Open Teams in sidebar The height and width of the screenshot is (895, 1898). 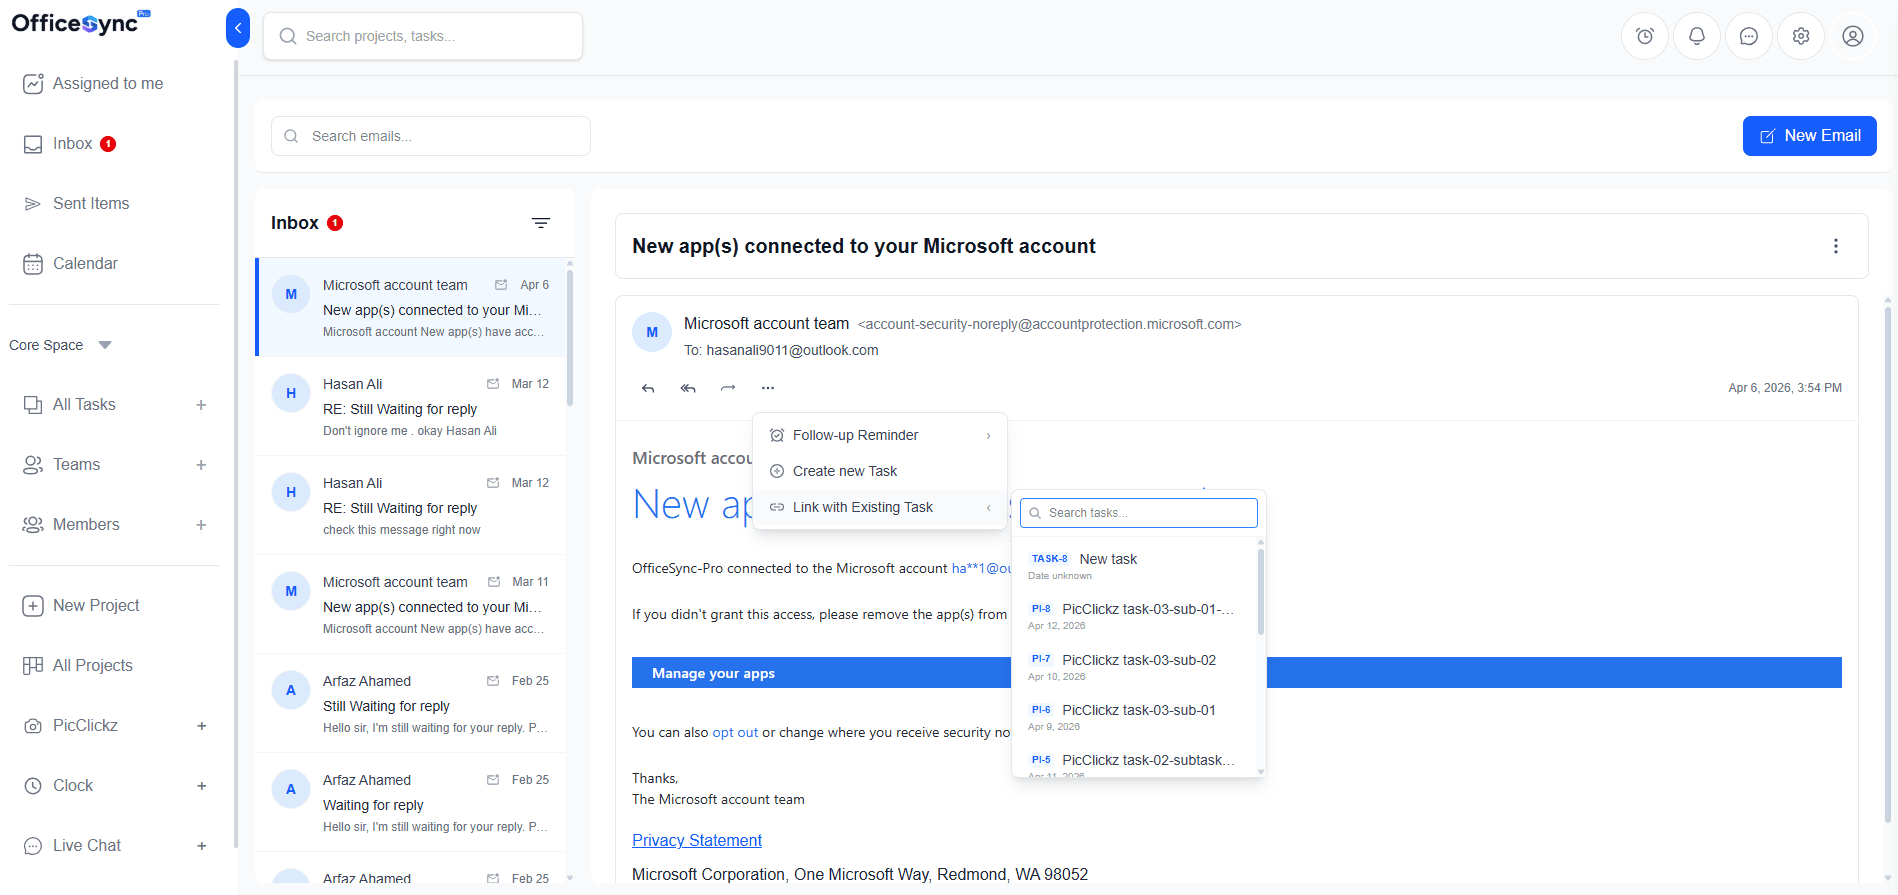tap(61, 465)
